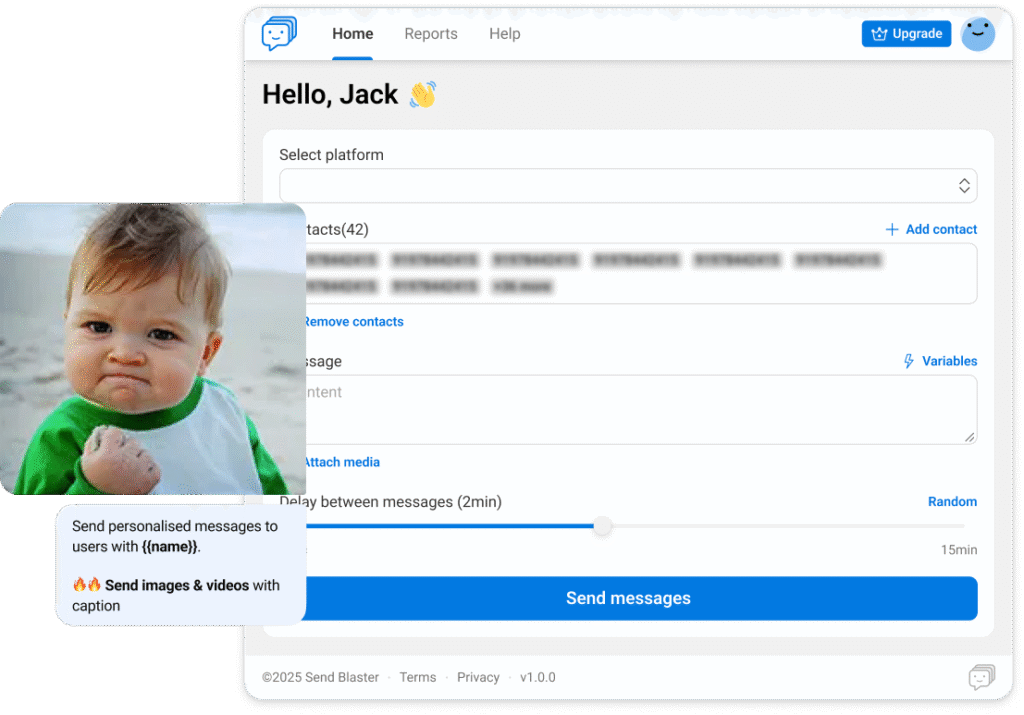Open the Privacy link in footer

click(478, 678)
